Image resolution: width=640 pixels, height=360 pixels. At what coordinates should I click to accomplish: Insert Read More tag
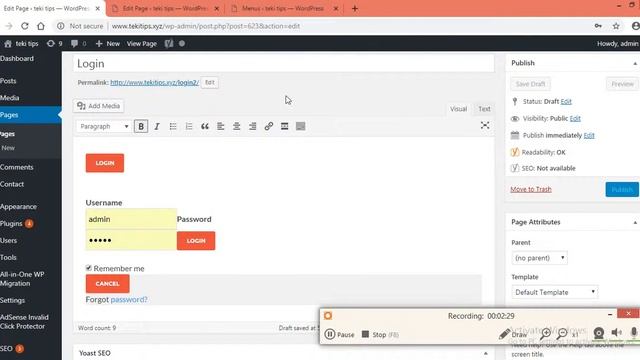(284, 127)
